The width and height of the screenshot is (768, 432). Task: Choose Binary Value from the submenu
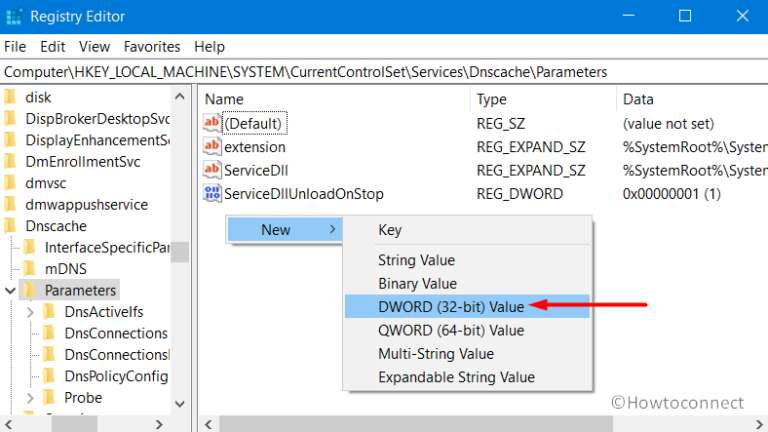pos(467,284)
